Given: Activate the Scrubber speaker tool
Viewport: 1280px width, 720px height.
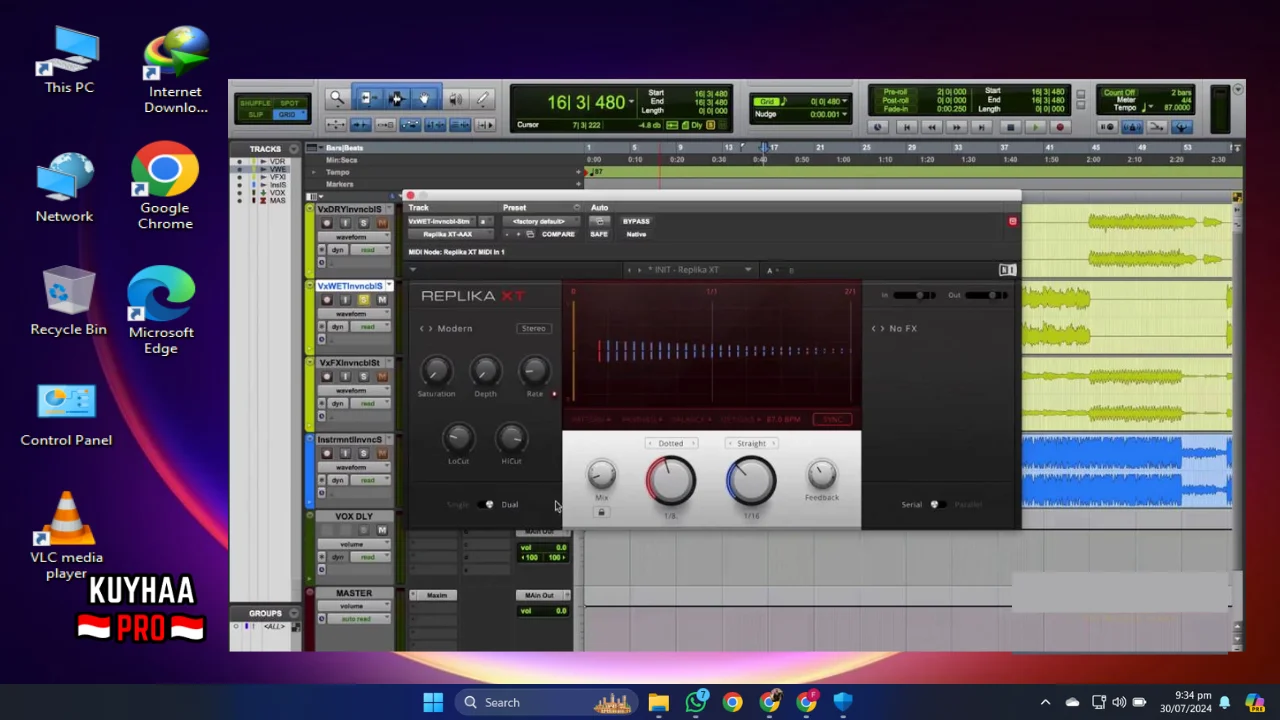Looking at the screenshot, I should pyautogui.click(x=456, y=98).
